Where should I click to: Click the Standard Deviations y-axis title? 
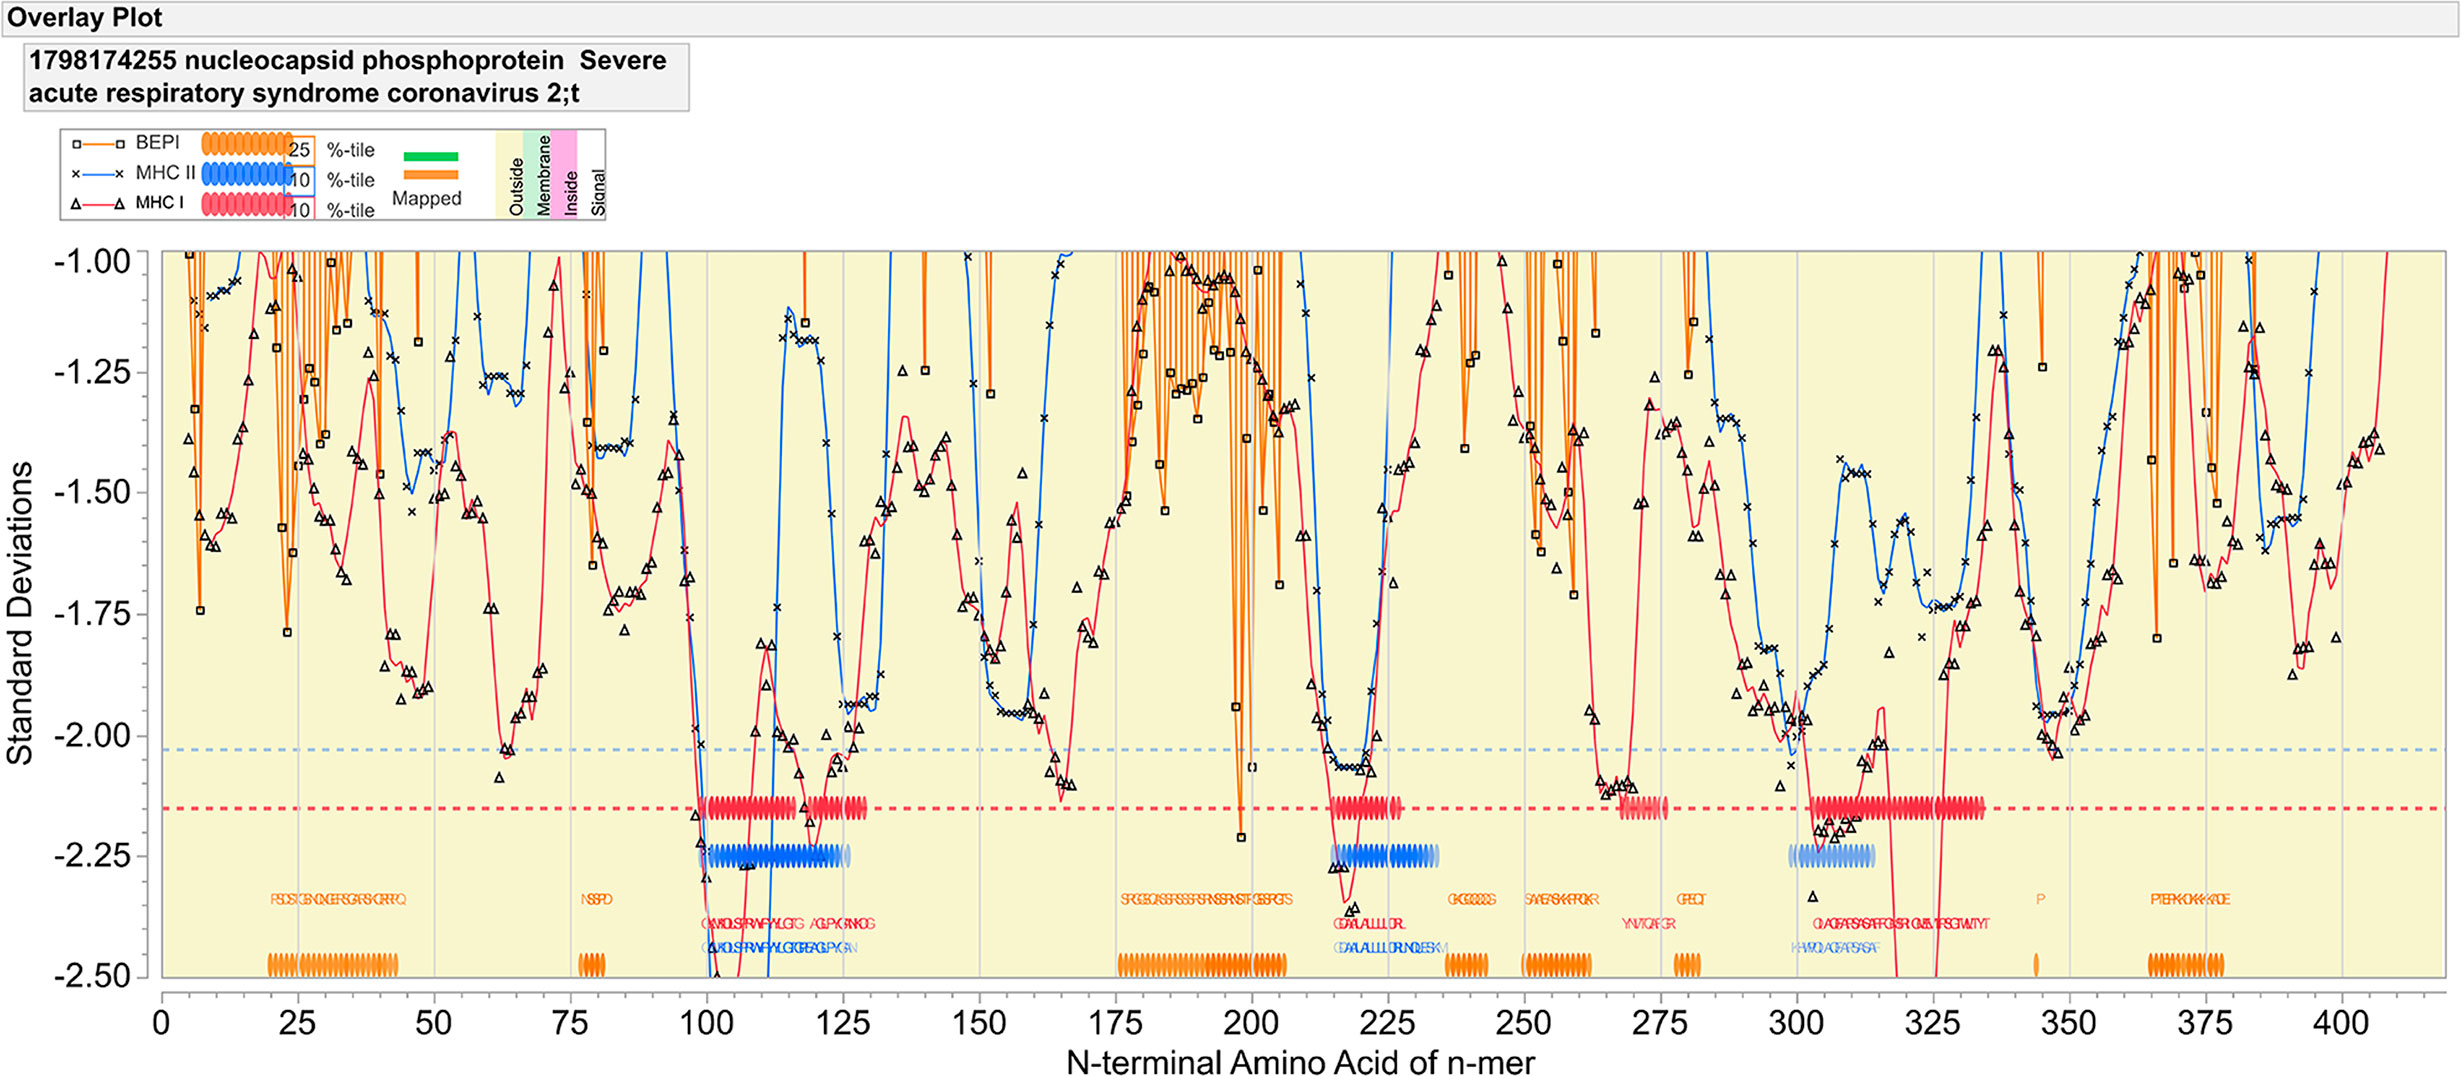pyautogui.click(x=20, y=613)
